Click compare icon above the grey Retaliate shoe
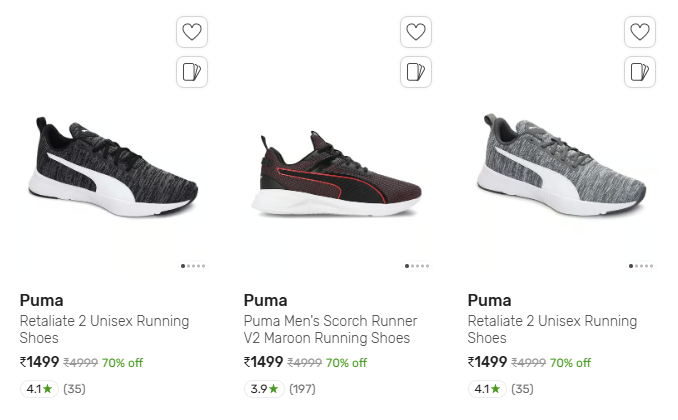 tap(640, 72)
